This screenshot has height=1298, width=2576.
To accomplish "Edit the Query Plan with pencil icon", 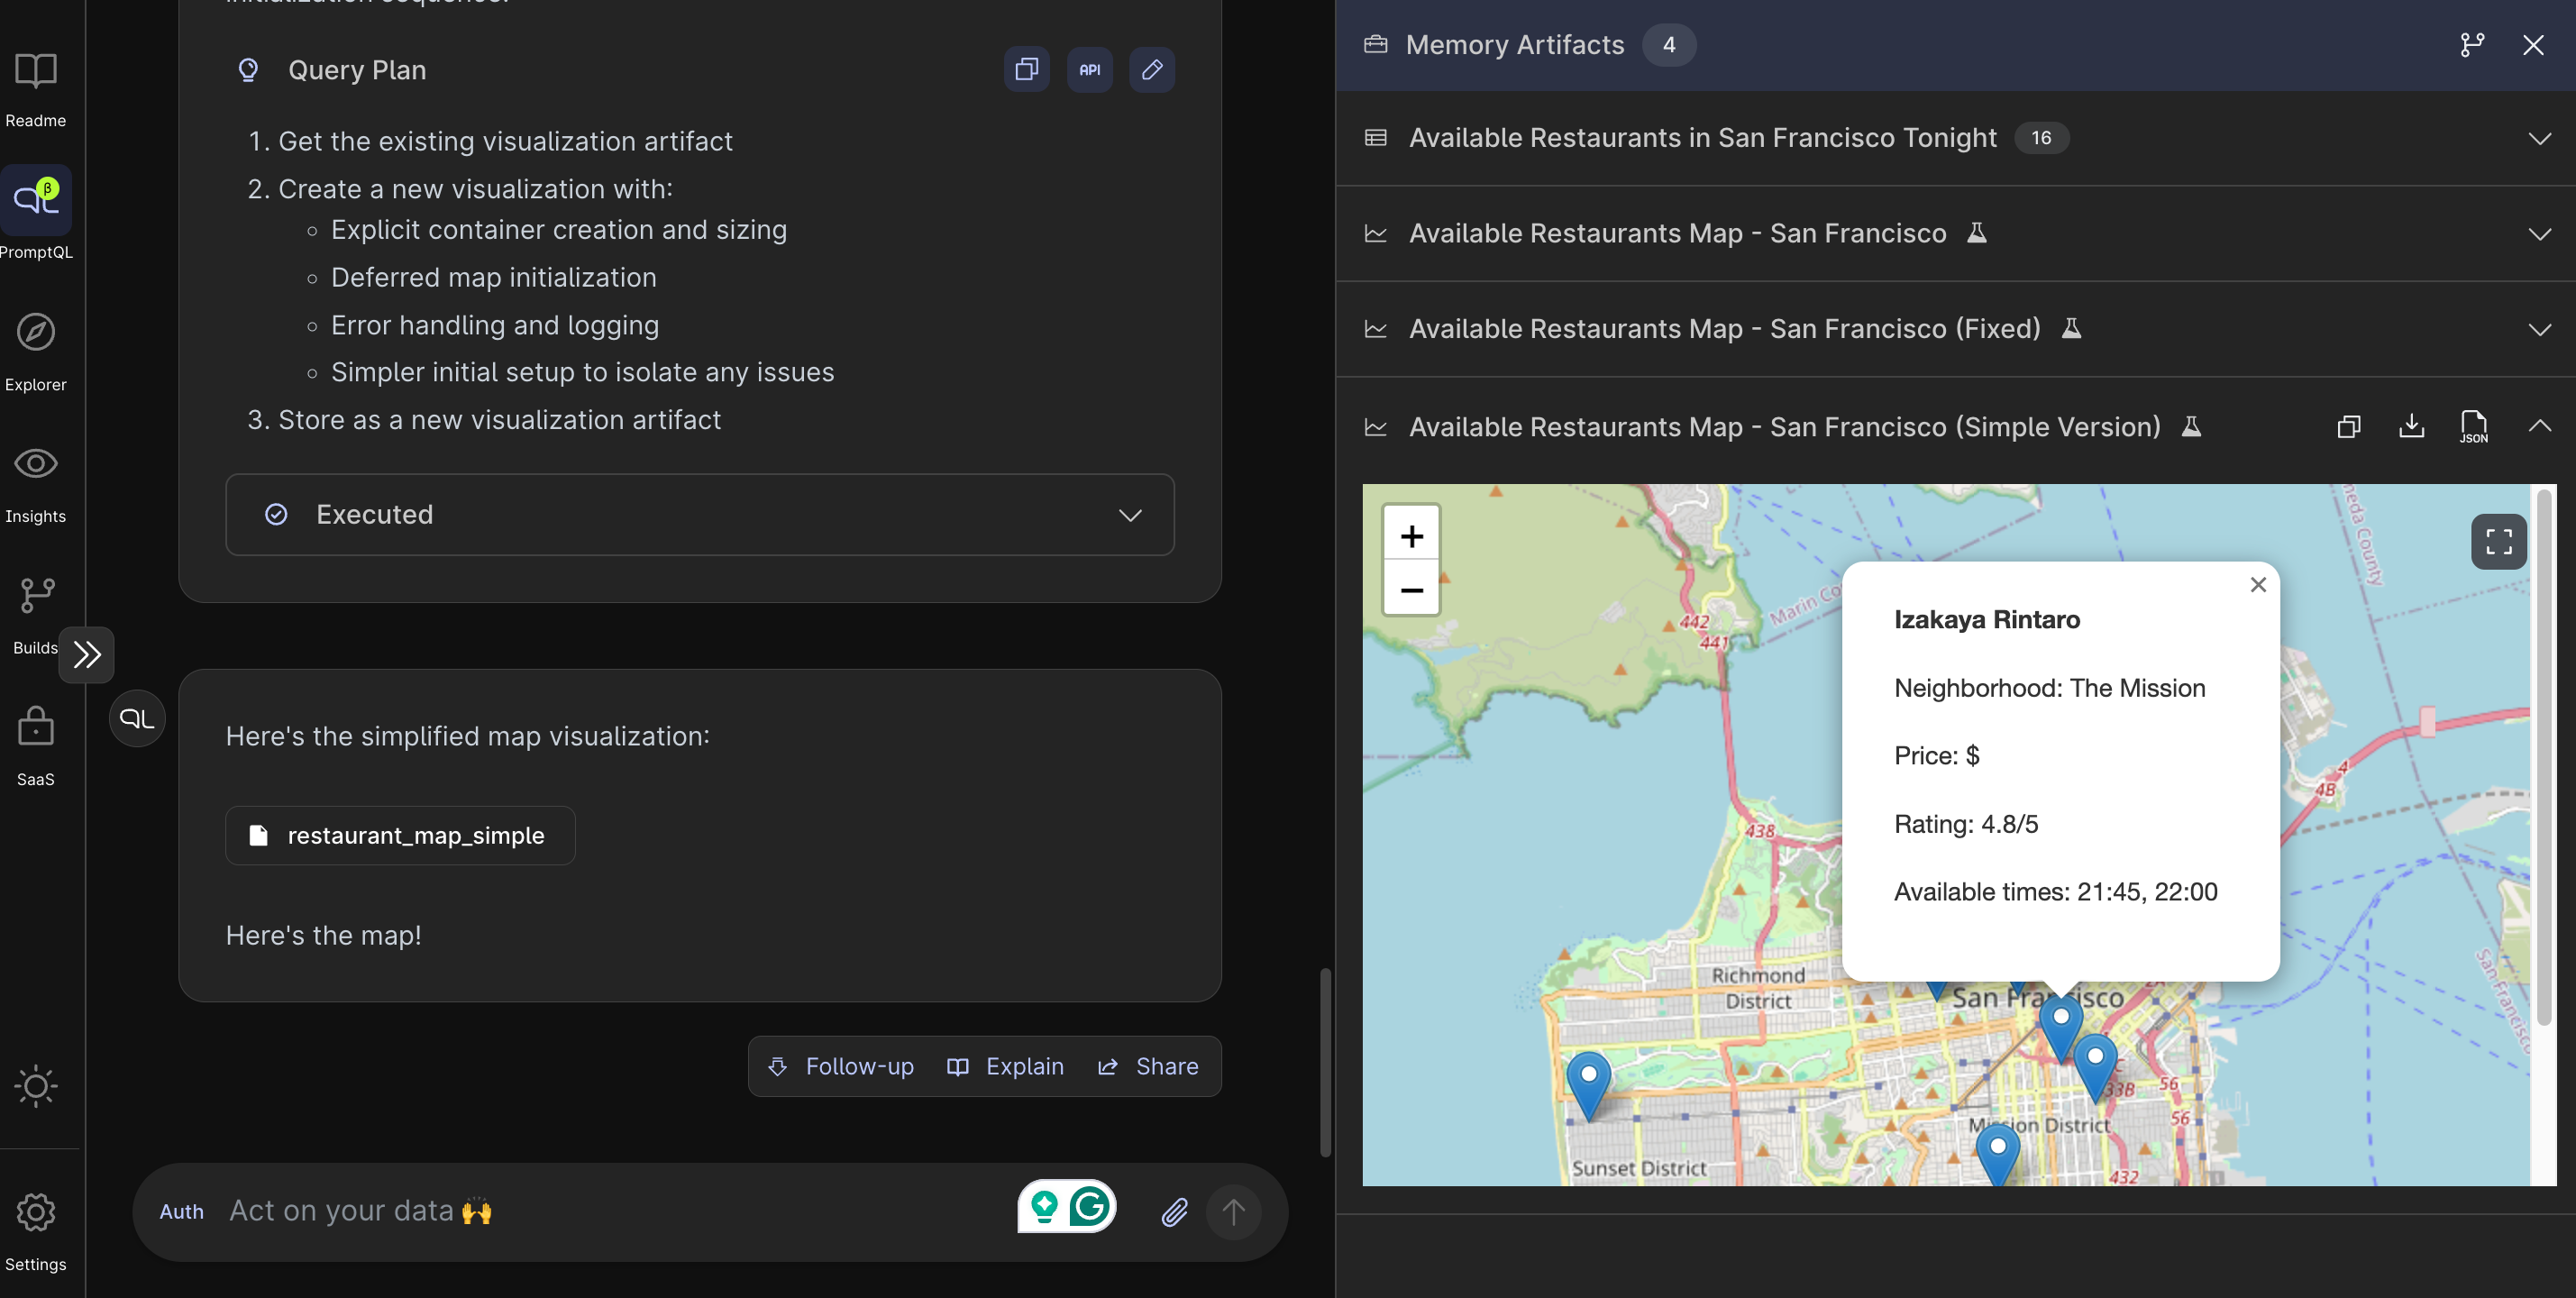I will pyautogui.click(x=1152, y=70).
